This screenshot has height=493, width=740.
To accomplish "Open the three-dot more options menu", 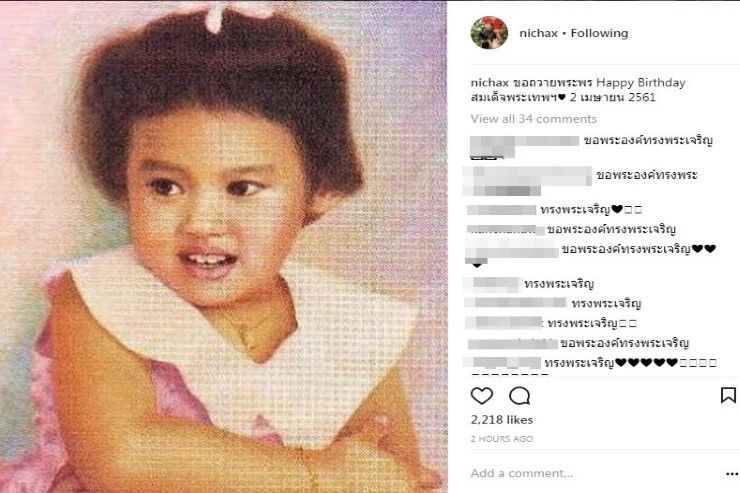I will 732,474.
